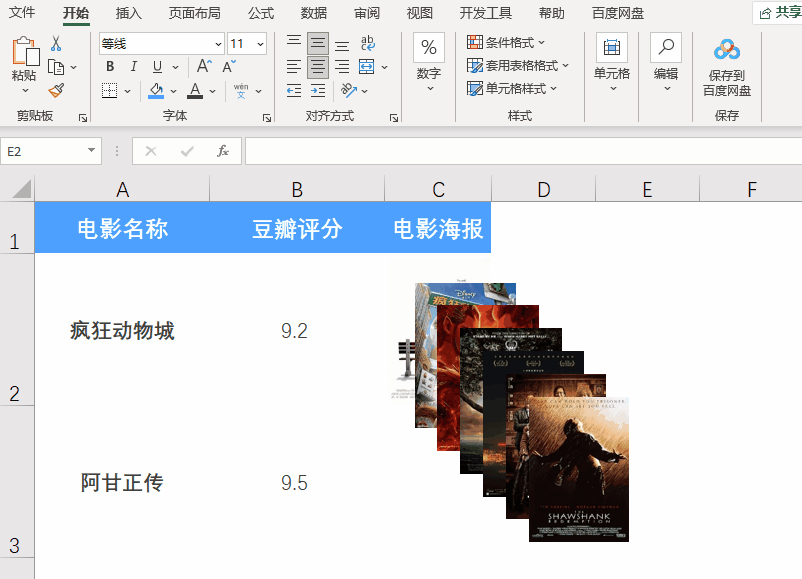Open Conditional Formatting menu

click(506, 42)
